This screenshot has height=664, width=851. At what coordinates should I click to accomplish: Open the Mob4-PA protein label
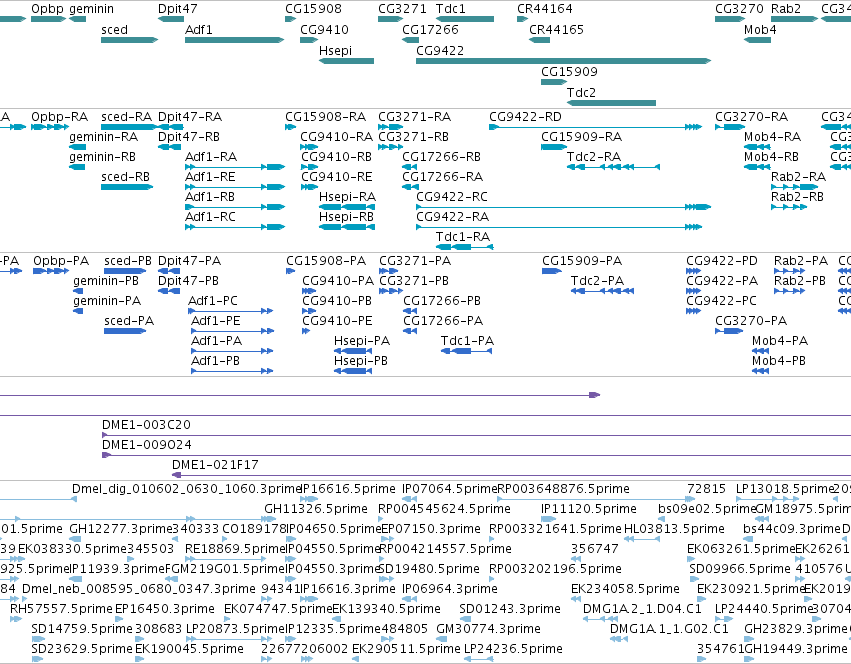tap(780, 341)
